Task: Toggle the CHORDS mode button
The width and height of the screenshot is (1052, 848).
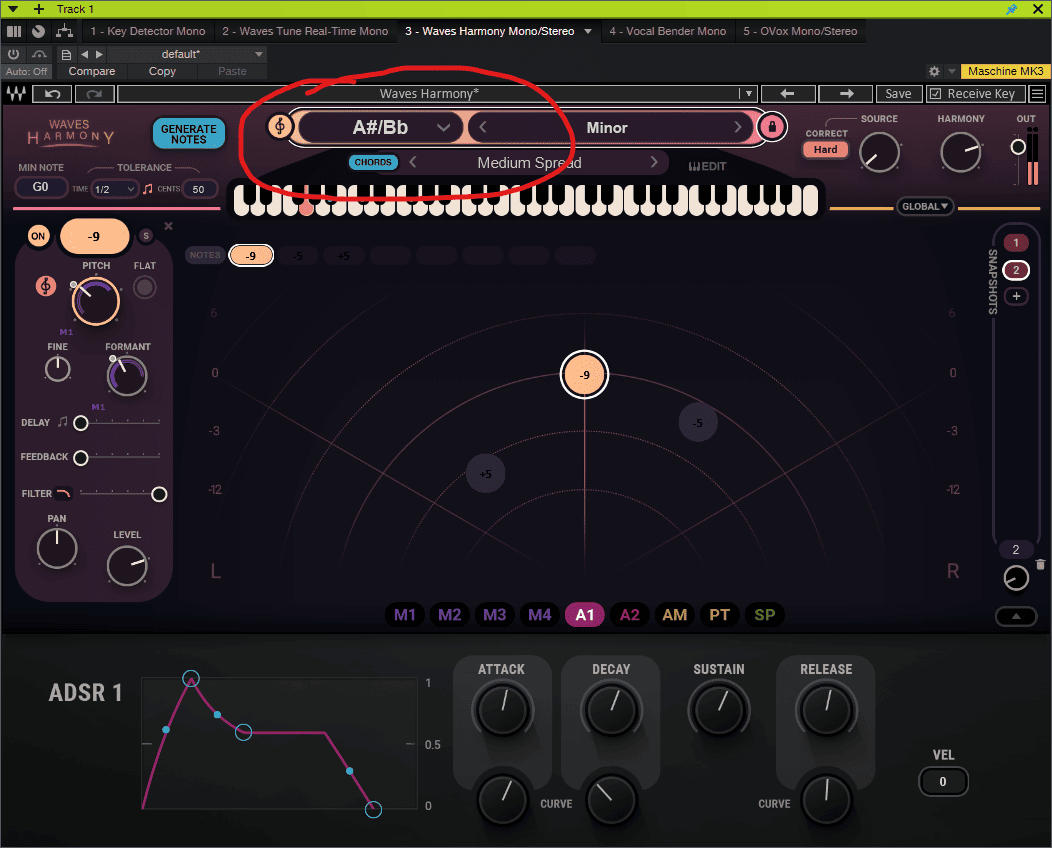Action: 373,162
